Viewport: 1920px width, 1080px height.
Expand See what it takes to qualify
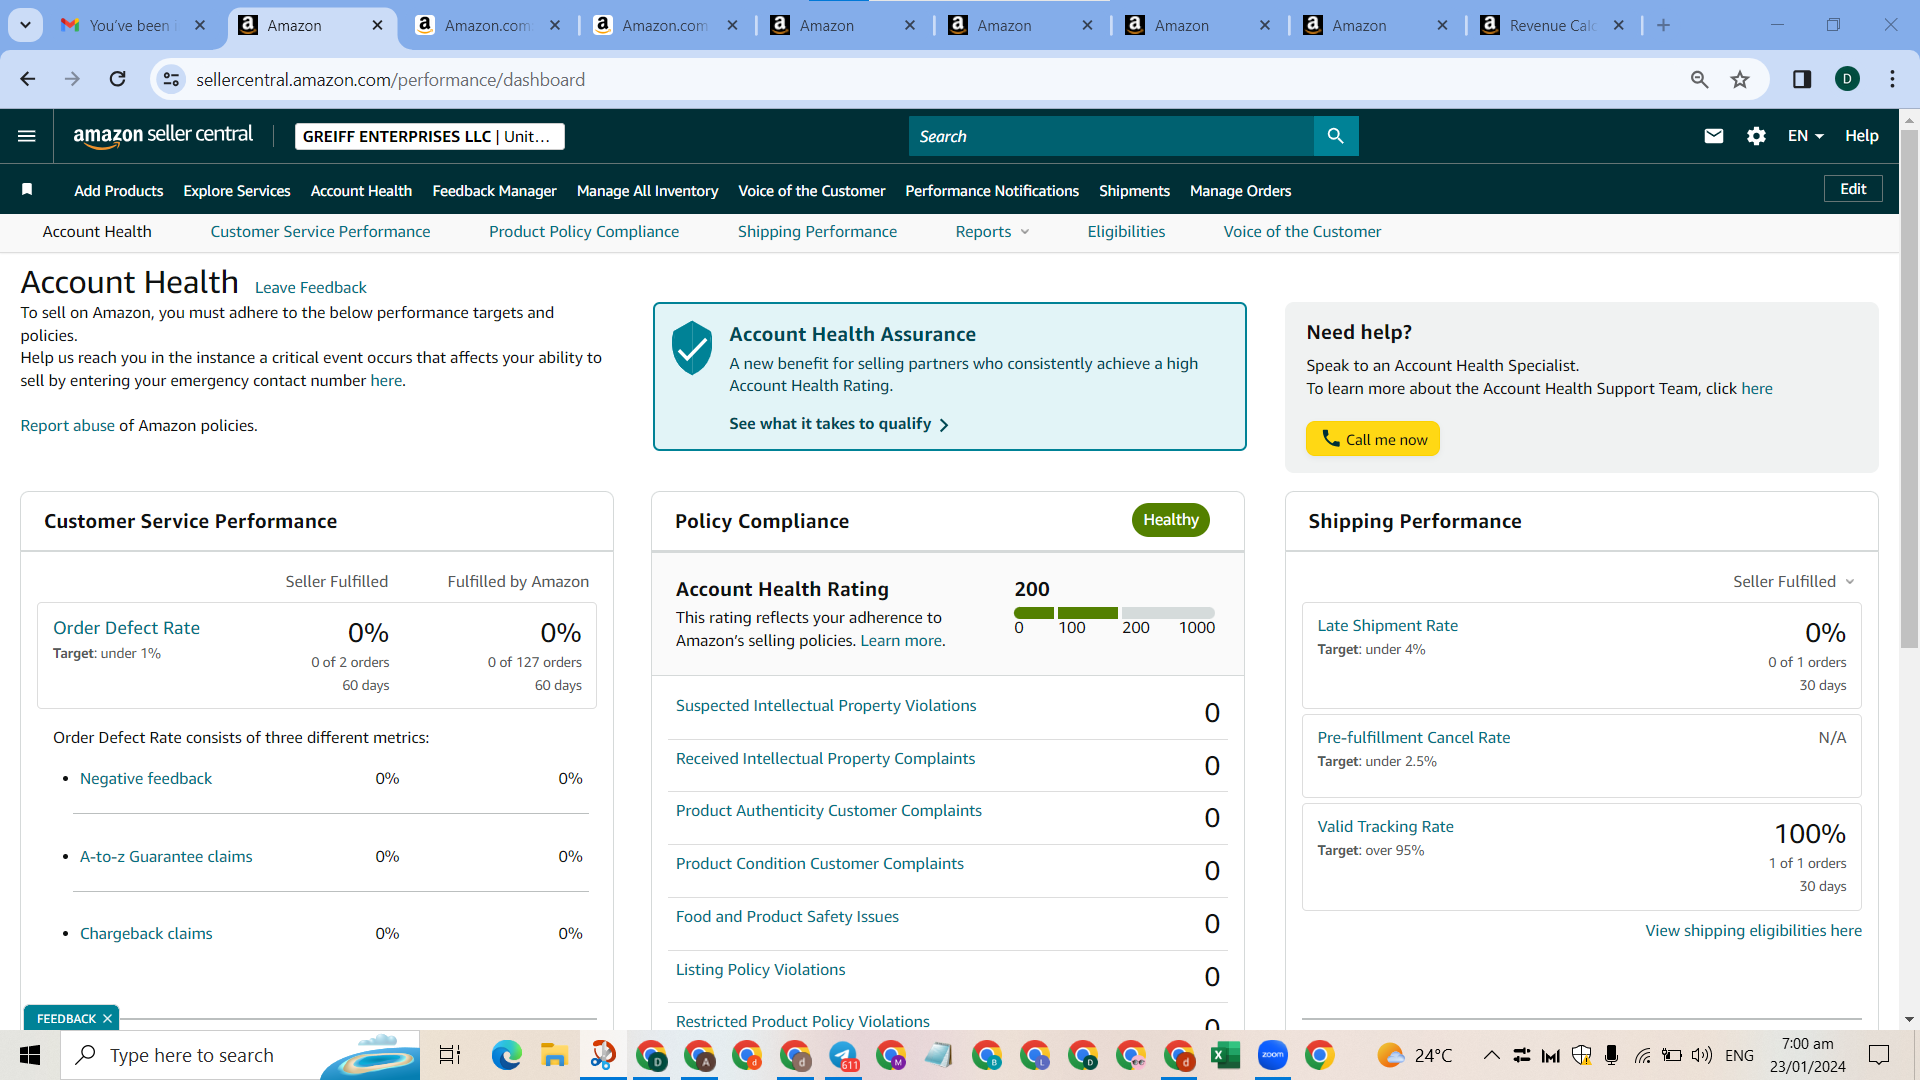coord(838,424)
